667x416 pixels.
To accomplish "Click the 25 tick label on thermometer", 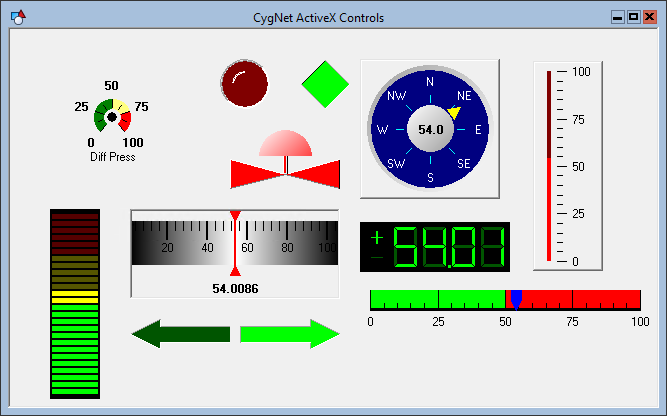I will pos(578,214).
